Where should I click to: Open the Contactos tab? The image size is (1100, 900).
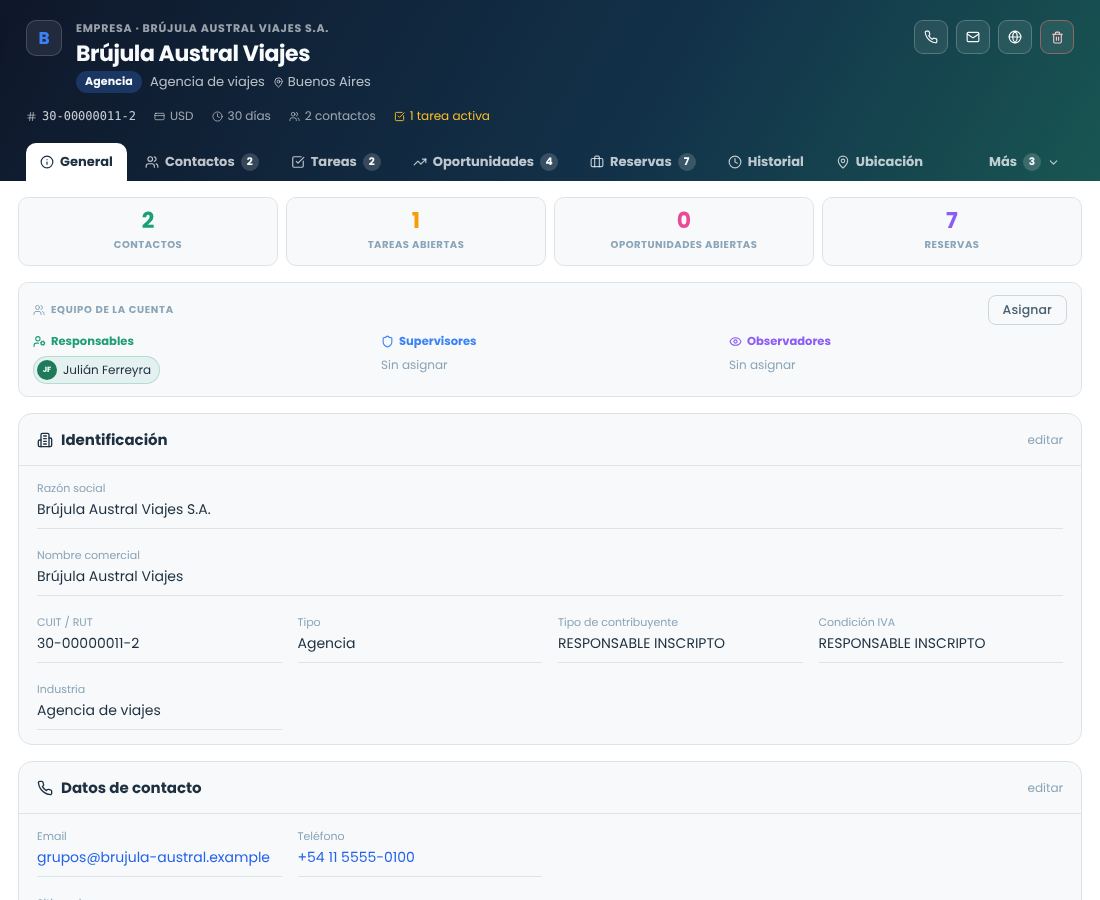201,162
